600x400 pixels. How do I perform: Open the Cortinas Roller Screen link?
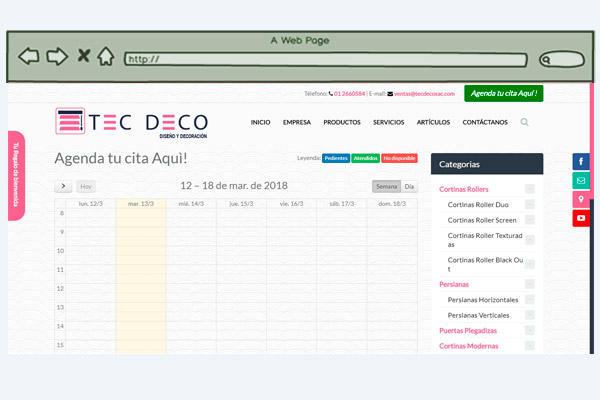(482, 220)
